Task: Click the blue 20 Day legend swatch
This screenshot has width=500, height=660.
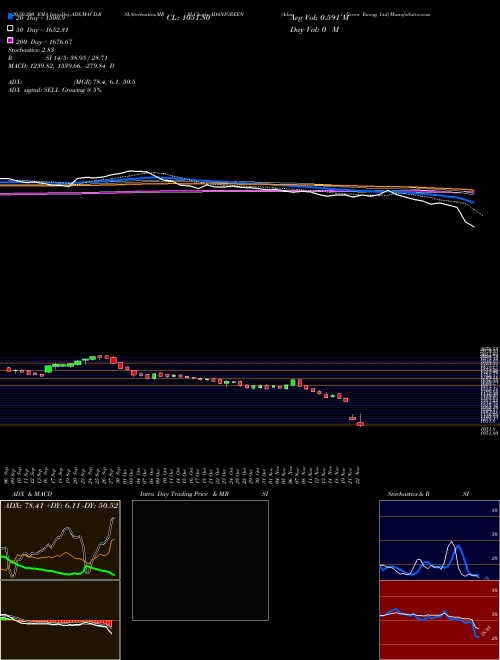Action: 10,17
